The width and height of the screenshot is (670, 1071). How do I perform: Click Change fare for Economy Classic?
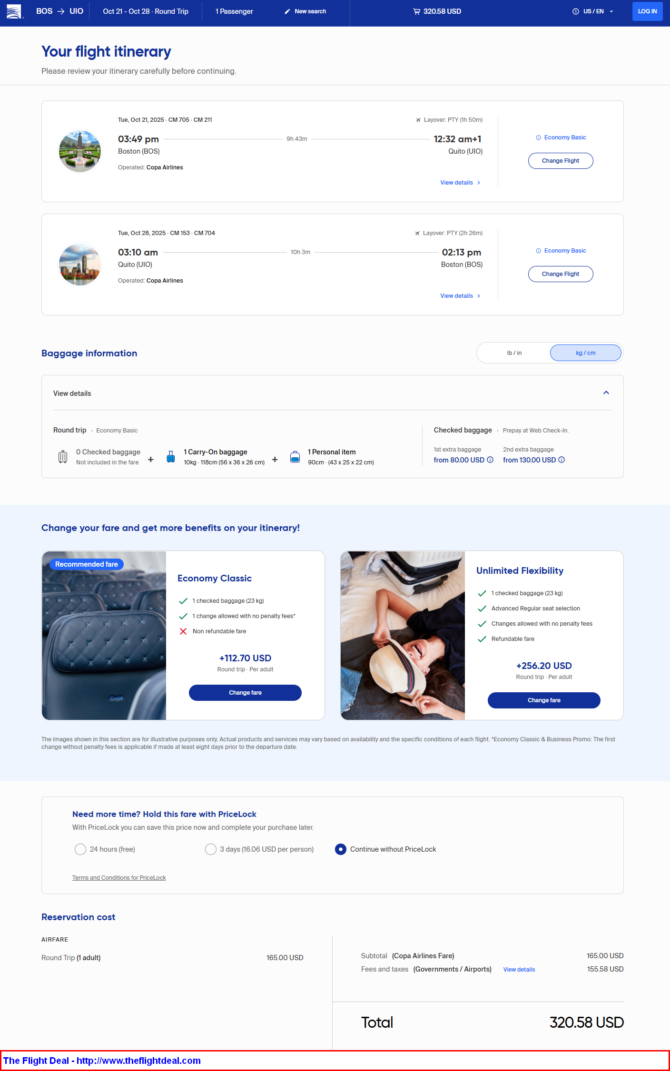coord(245,693)
